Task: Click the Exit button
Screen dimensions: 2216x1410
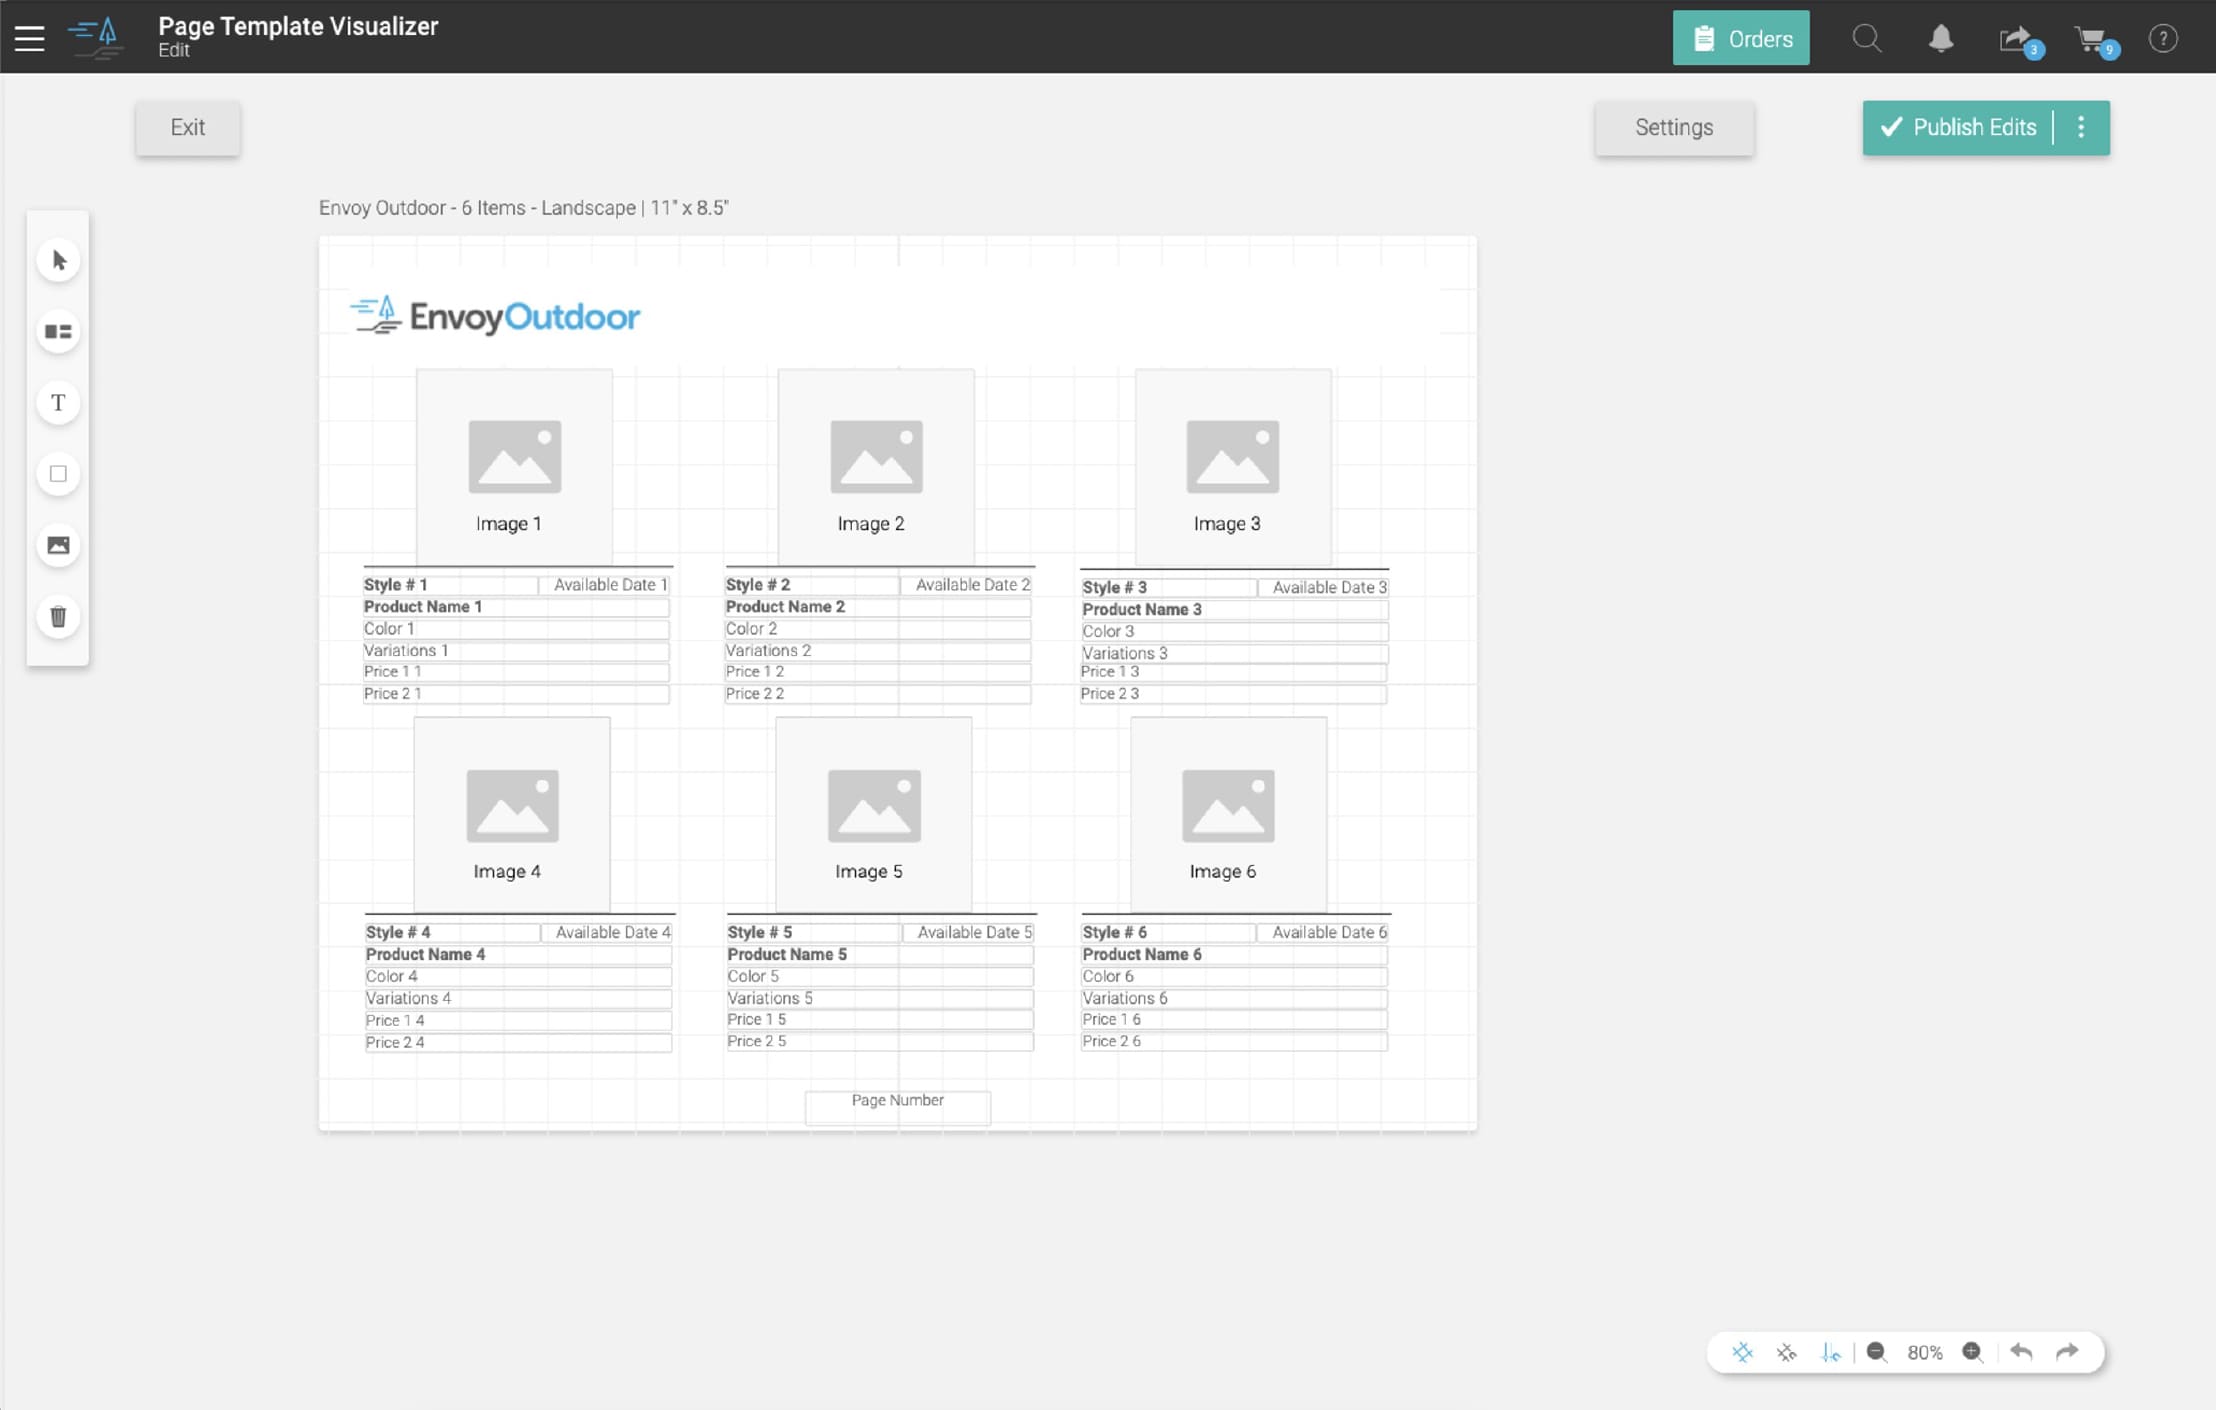Action: coord(187,126)
